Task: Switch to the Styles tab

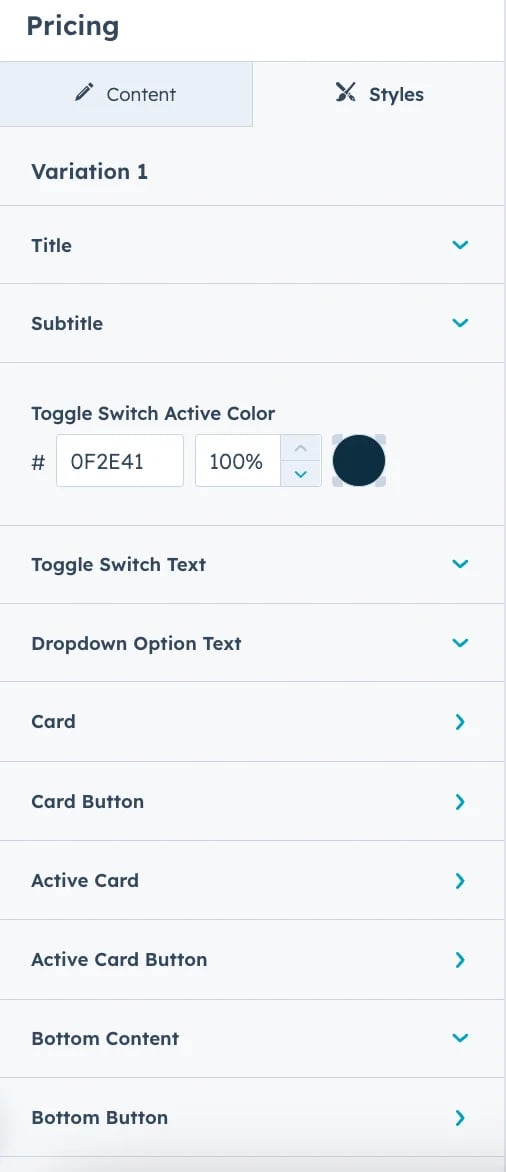Action: pos(379,94)
